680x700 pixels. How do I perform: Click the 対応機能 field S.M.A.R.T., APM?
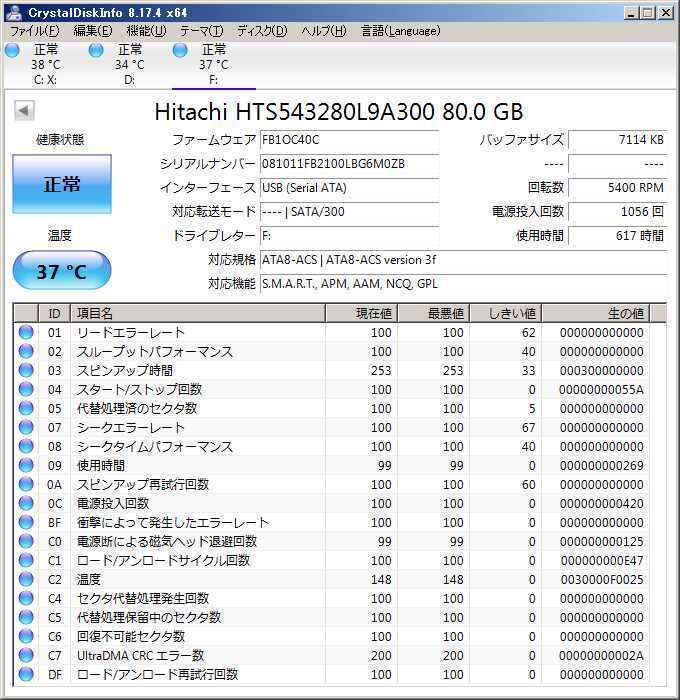coord(464,284)
